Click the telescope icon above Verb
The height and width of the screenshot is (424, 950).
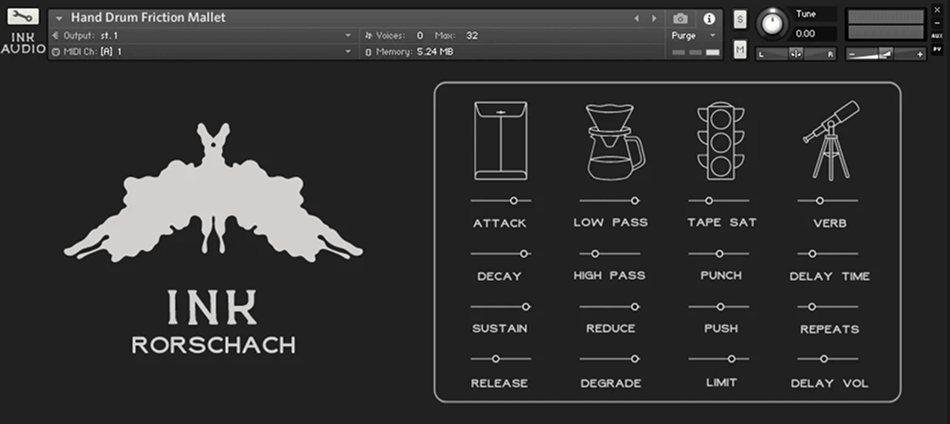point(831,141)
